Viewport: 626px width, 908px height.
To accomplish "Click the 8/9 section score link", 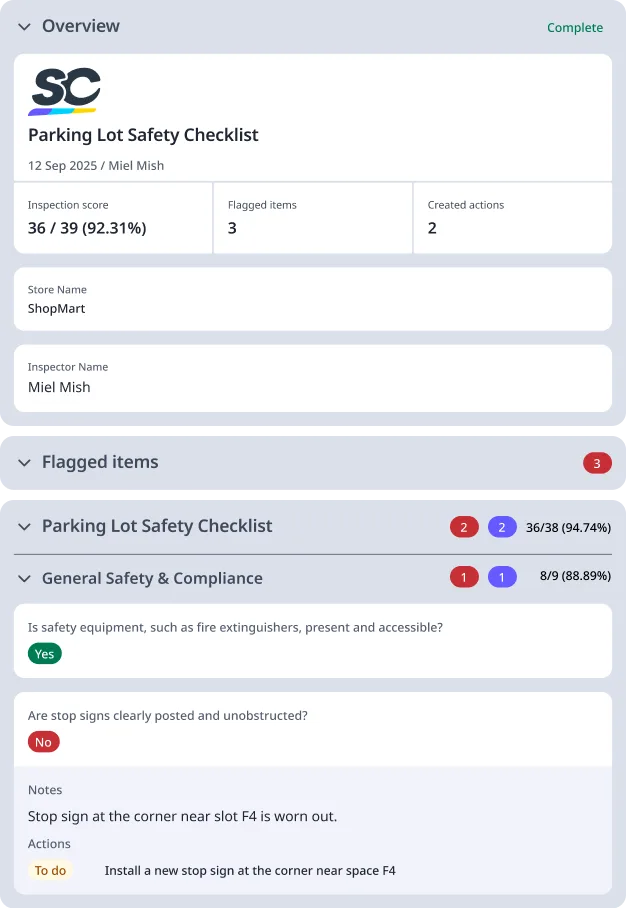I will pyautogui.click(x=578, y=577).
